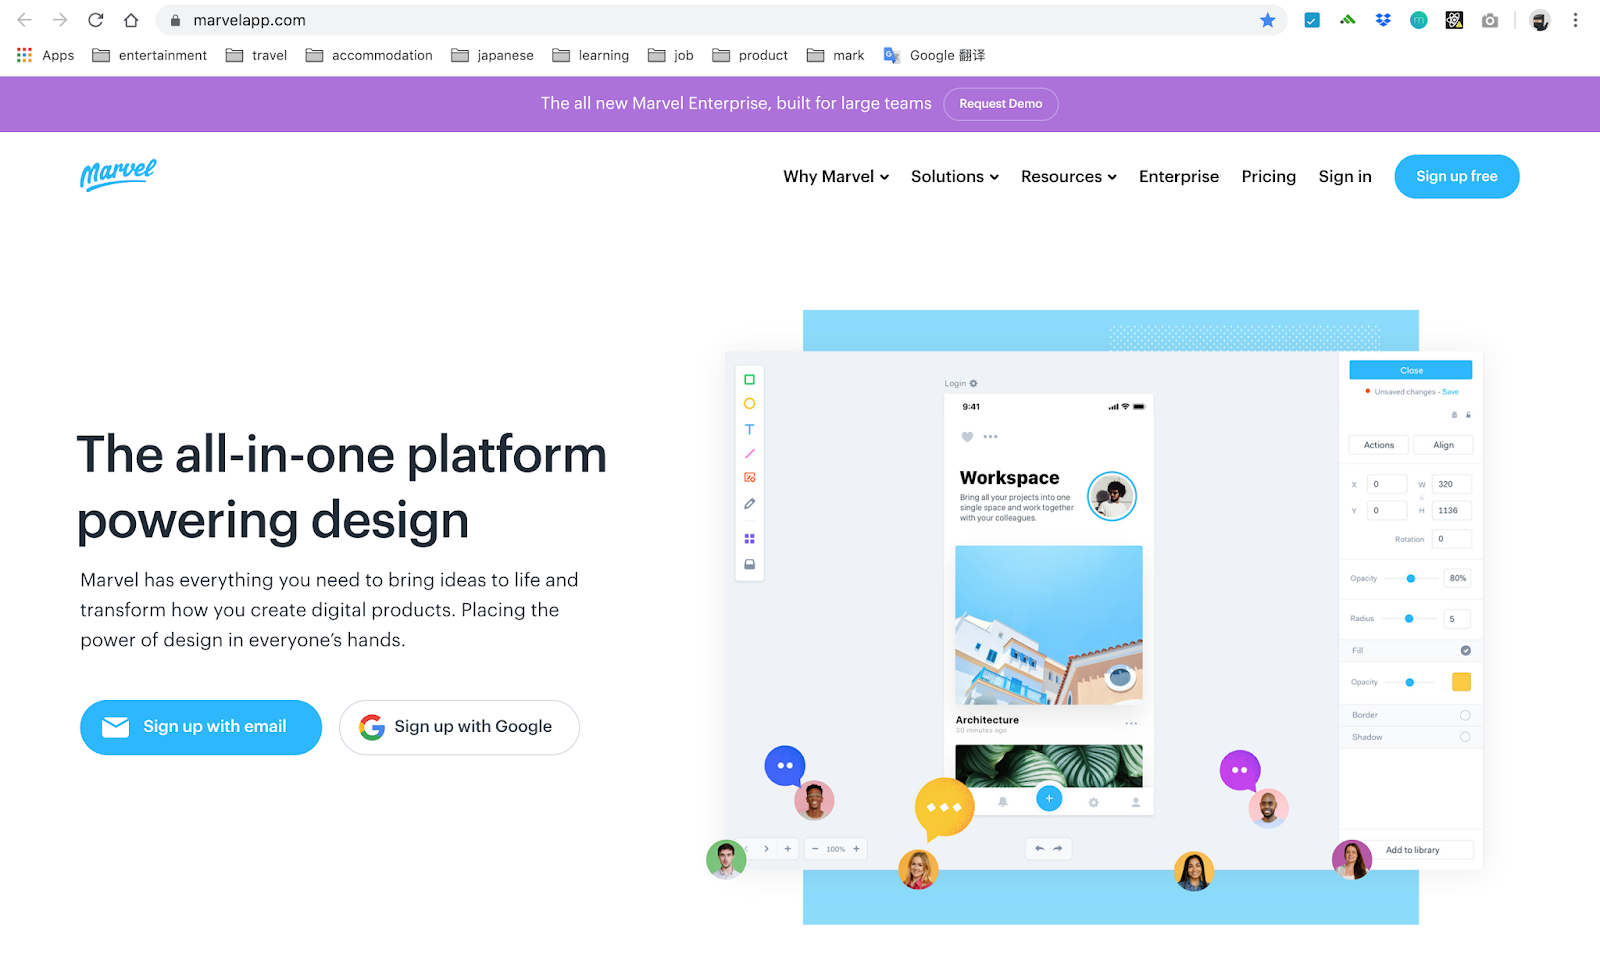Select the yellow ellipse tool in mockup
Image resolution: width=1600 pixels, height=953 pixels.
[x=749, y=404]
